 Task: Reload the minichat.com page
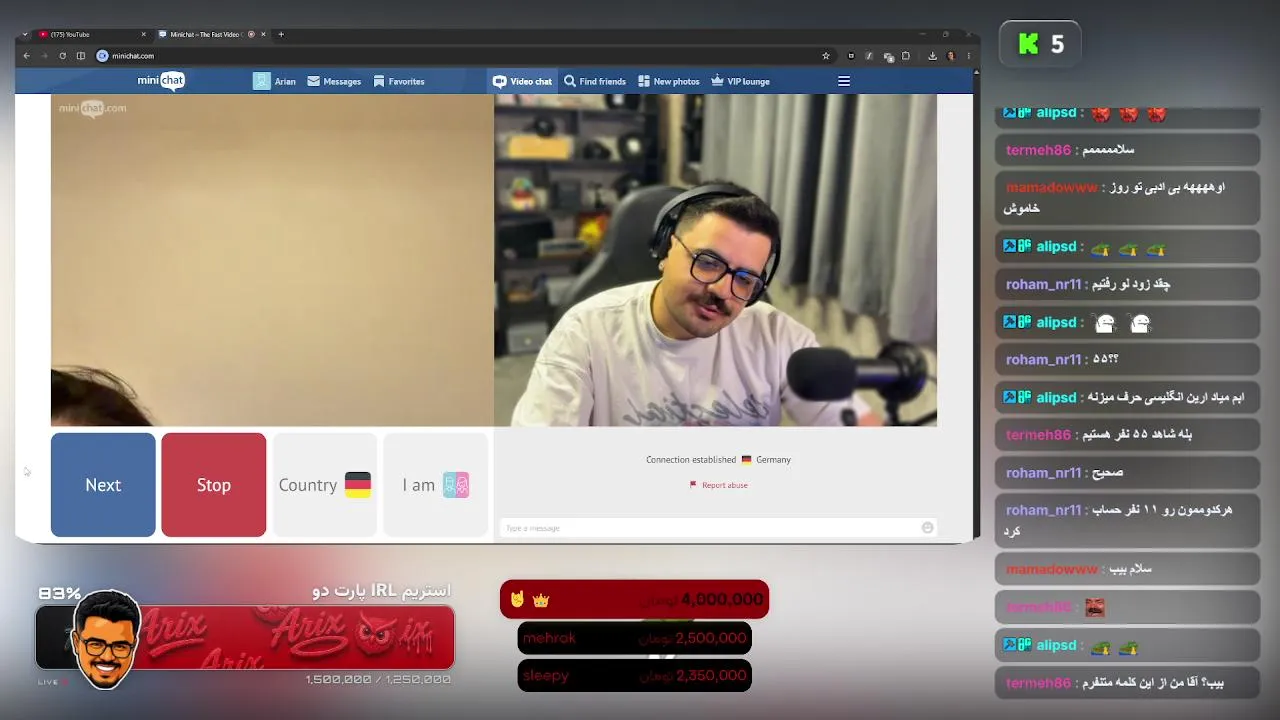click(x=62, y=56)
